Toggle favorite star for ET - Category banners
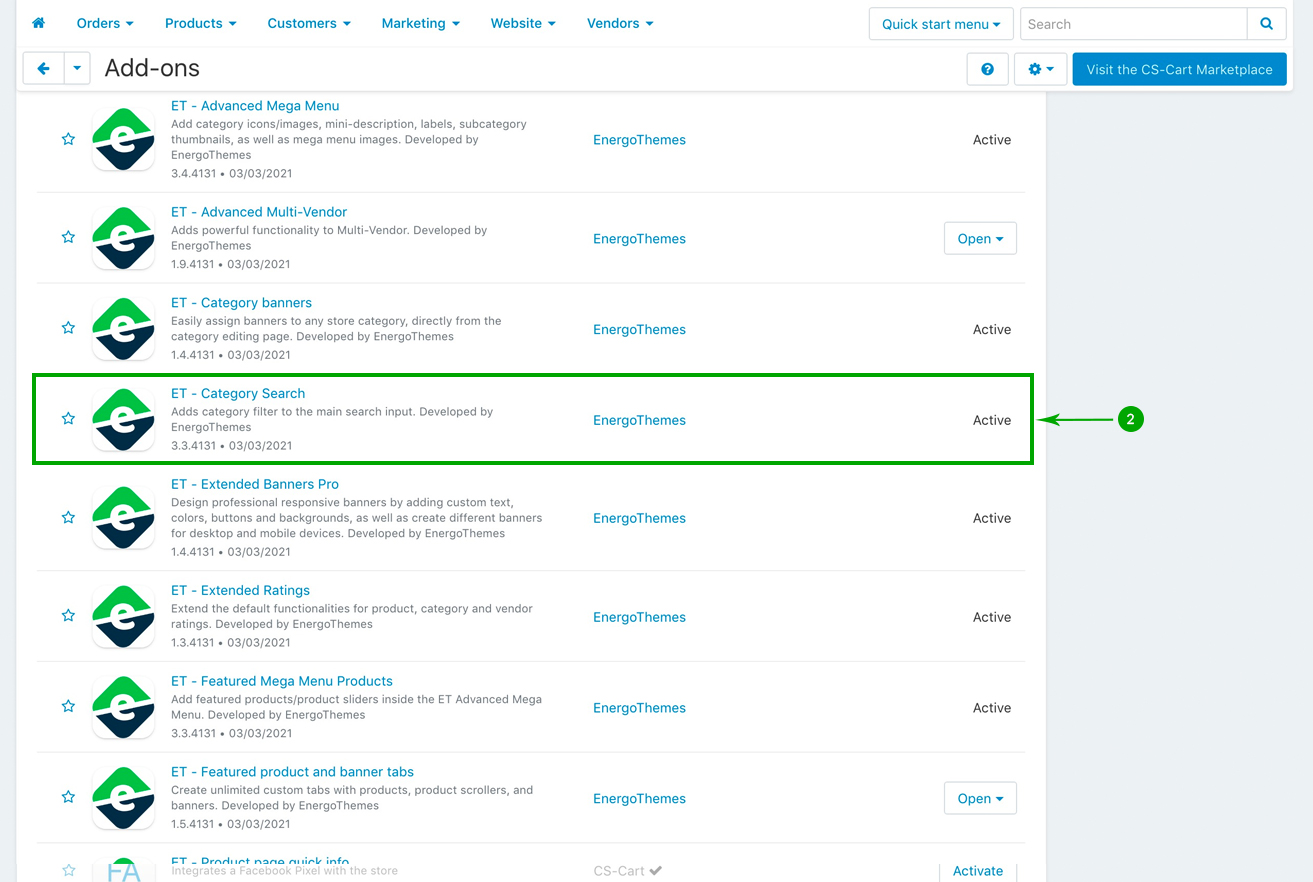Screen dimensions: 1313x882 coord(68,328)
